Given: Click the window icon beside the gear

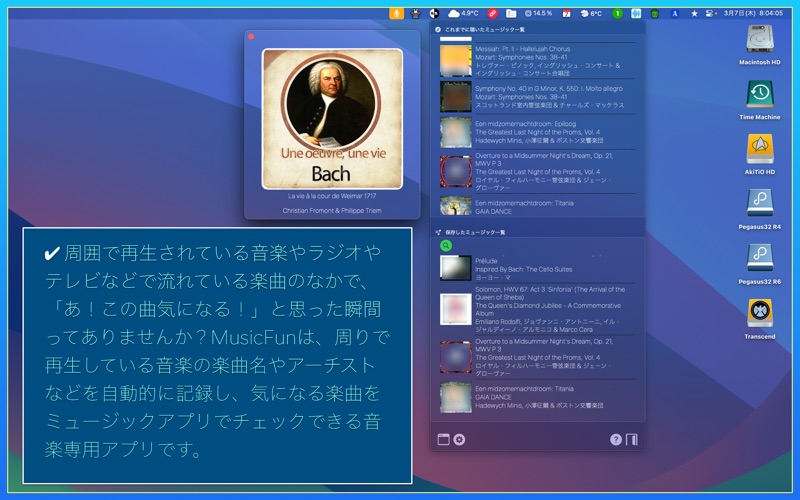Looking at the screenshot, I should 443,439.
